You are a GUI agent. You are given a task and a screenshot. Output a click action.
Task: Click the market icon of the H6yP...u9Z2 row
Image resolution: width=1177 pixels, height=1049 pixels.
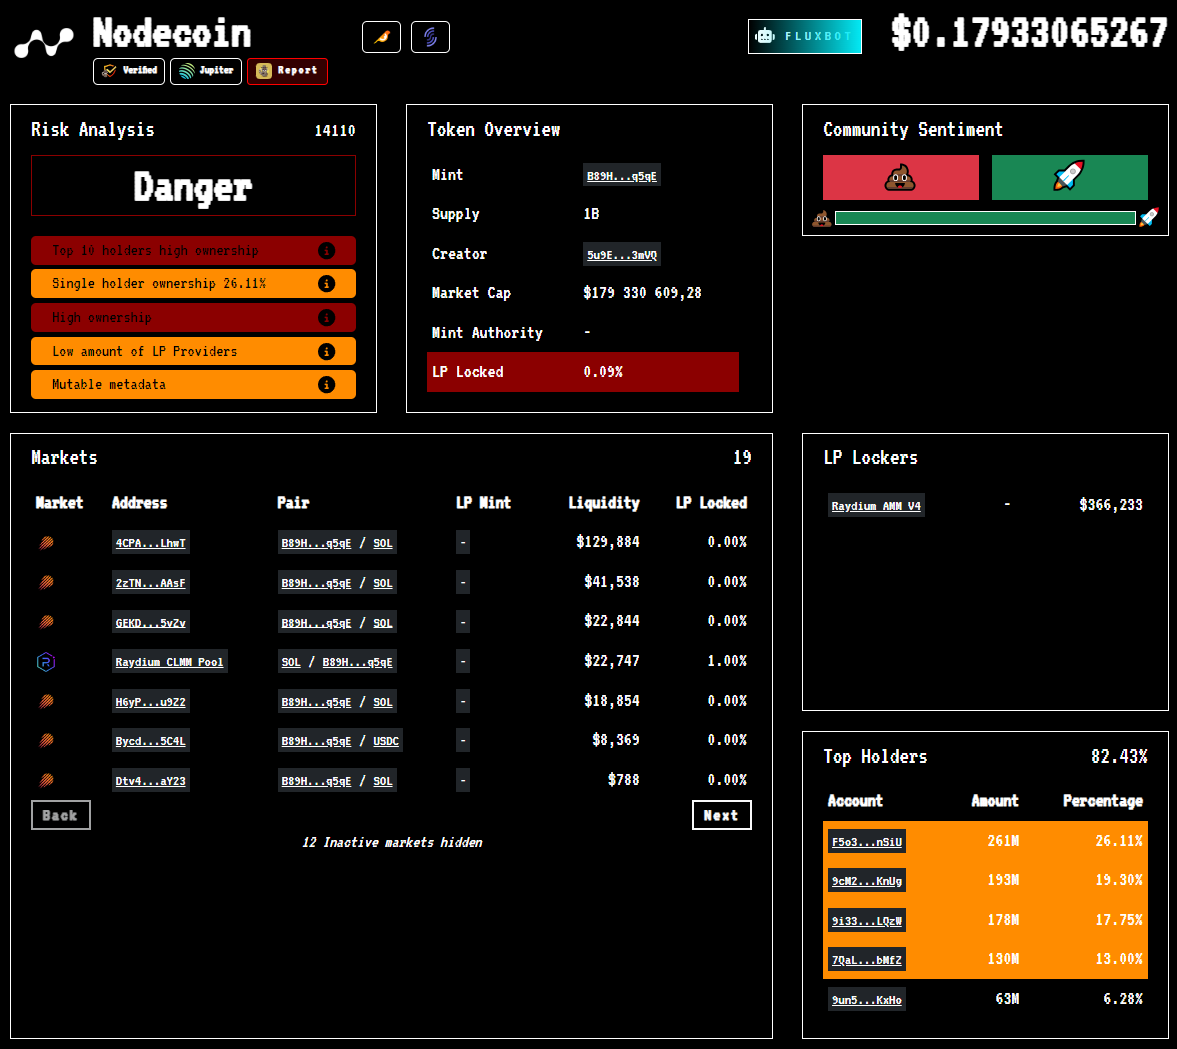click(x=47, y=701)
